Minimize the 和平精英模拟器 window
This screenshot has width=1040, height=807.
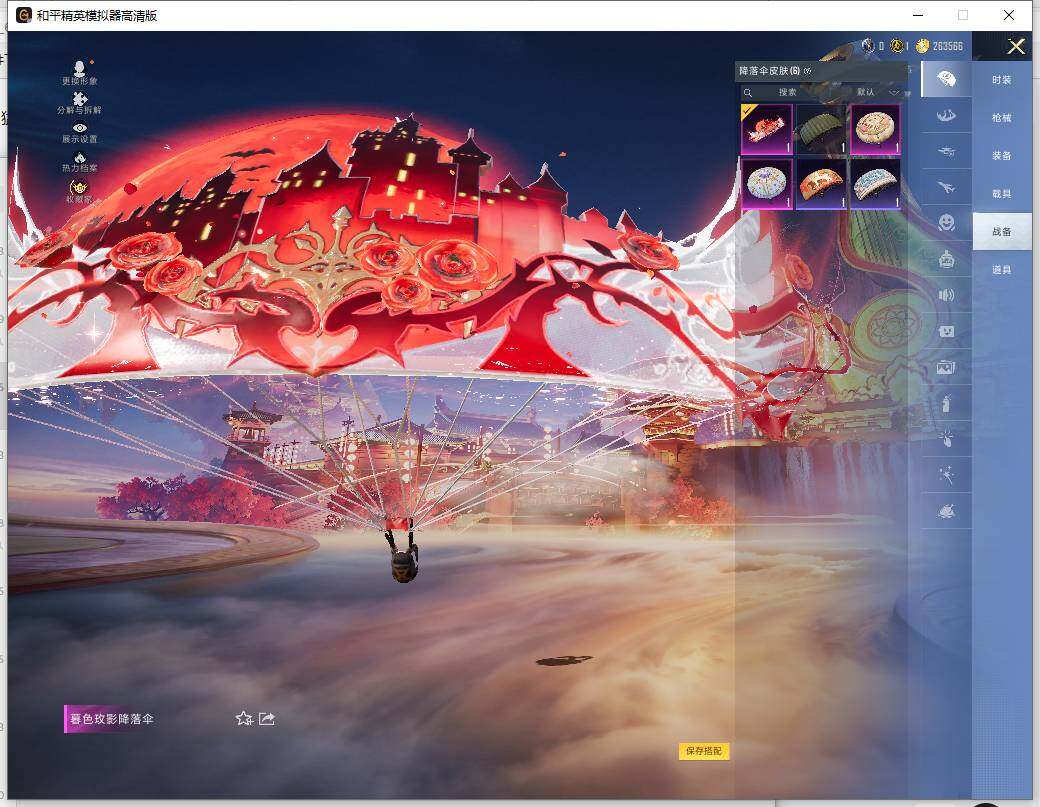point(918,15)
